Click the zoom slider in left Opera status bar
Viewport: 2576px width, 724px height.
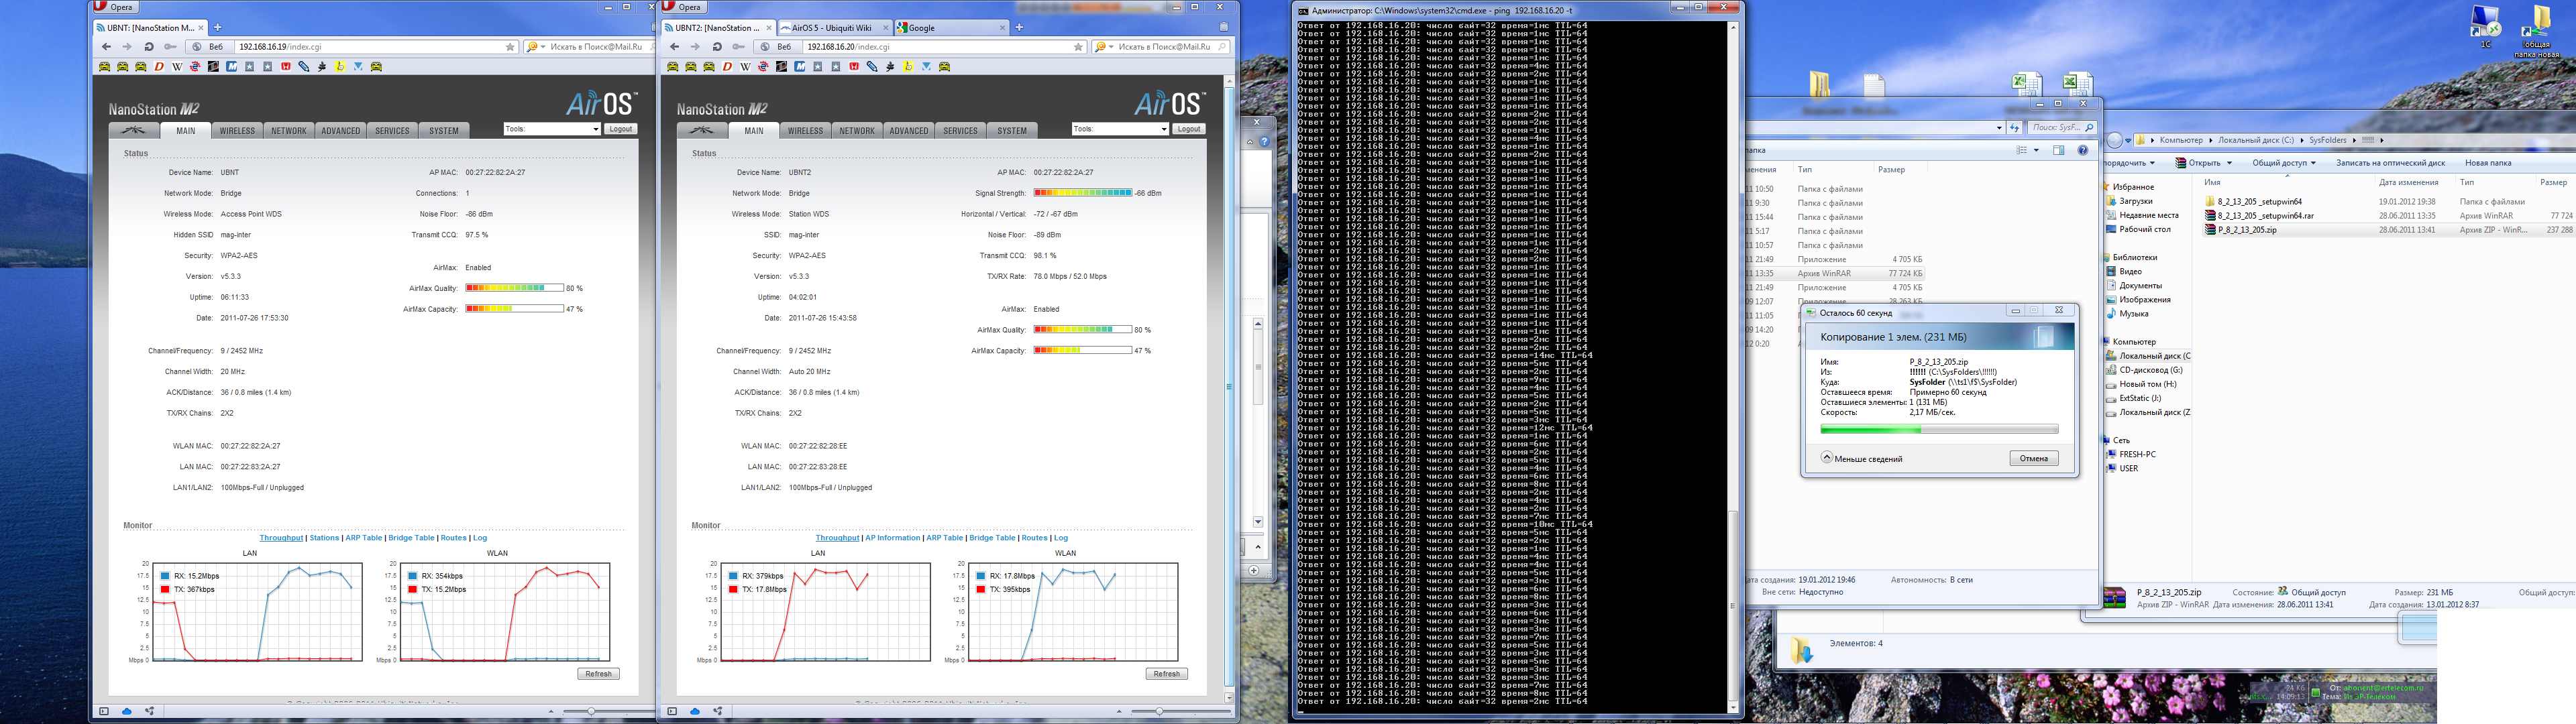592,711
